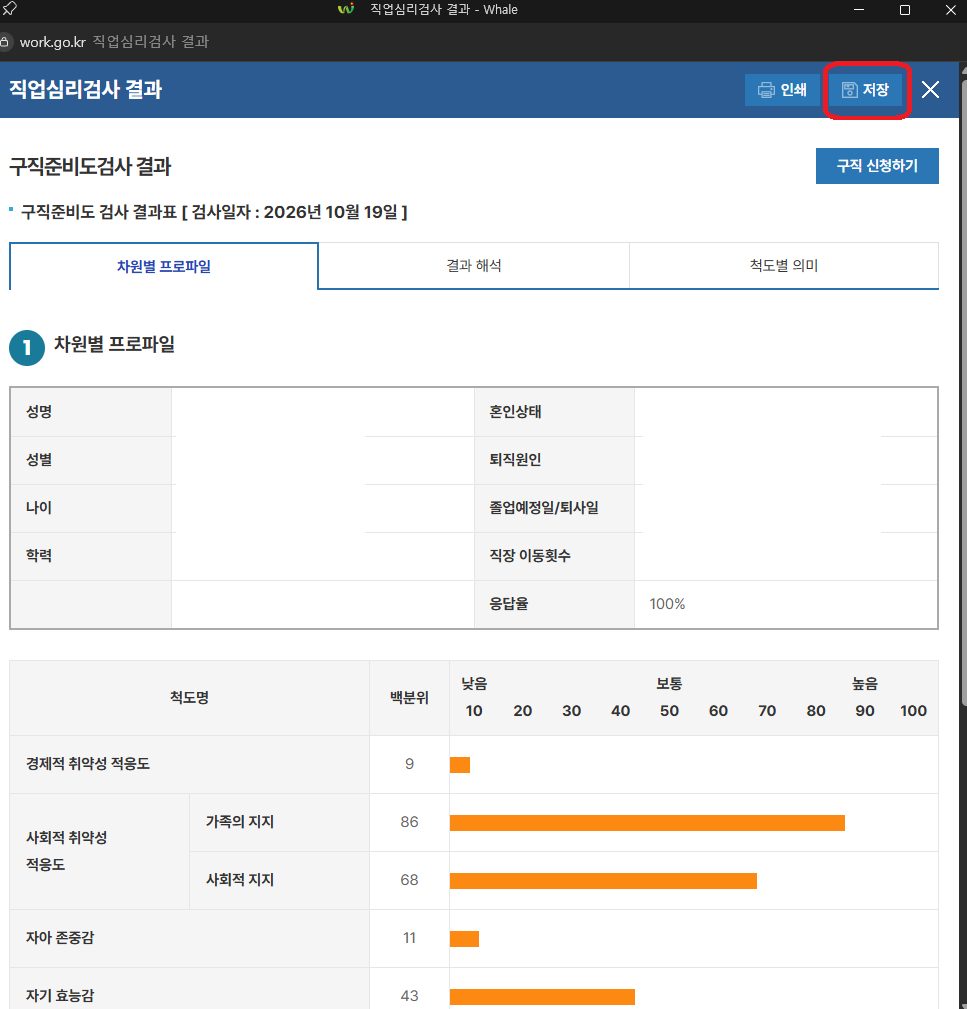Click the 척도명 column header

[x=189, y=698]
